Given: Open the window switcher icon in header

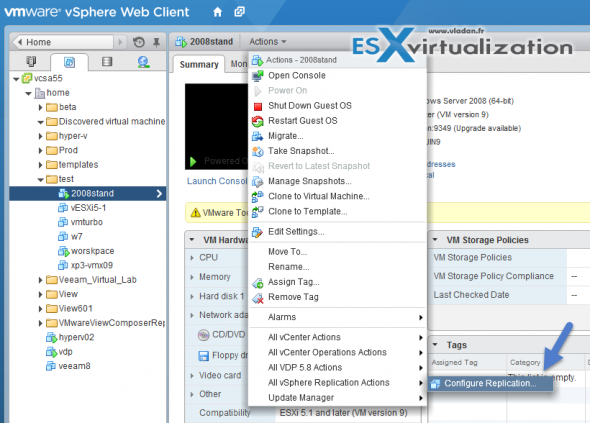Looking at the screenshot, I should [239, 12].
